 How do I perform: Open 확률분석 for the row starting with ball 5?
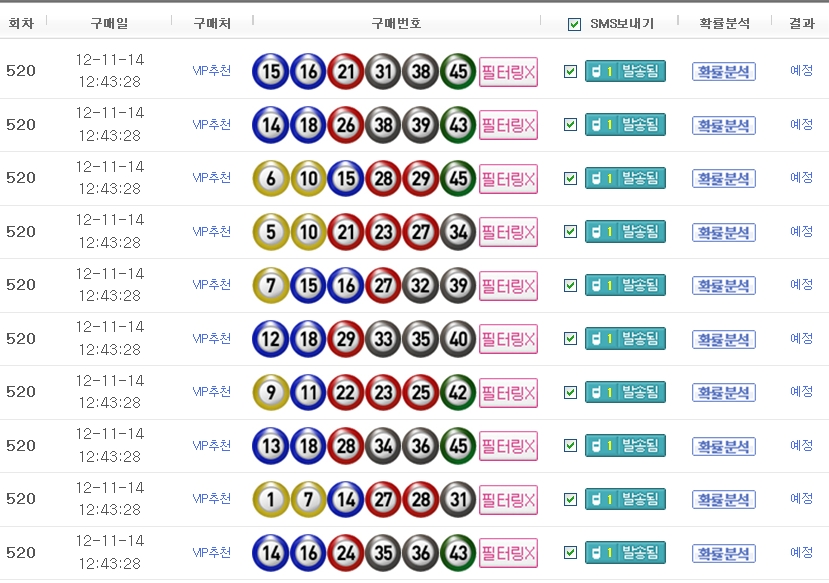tap(723, 232)
